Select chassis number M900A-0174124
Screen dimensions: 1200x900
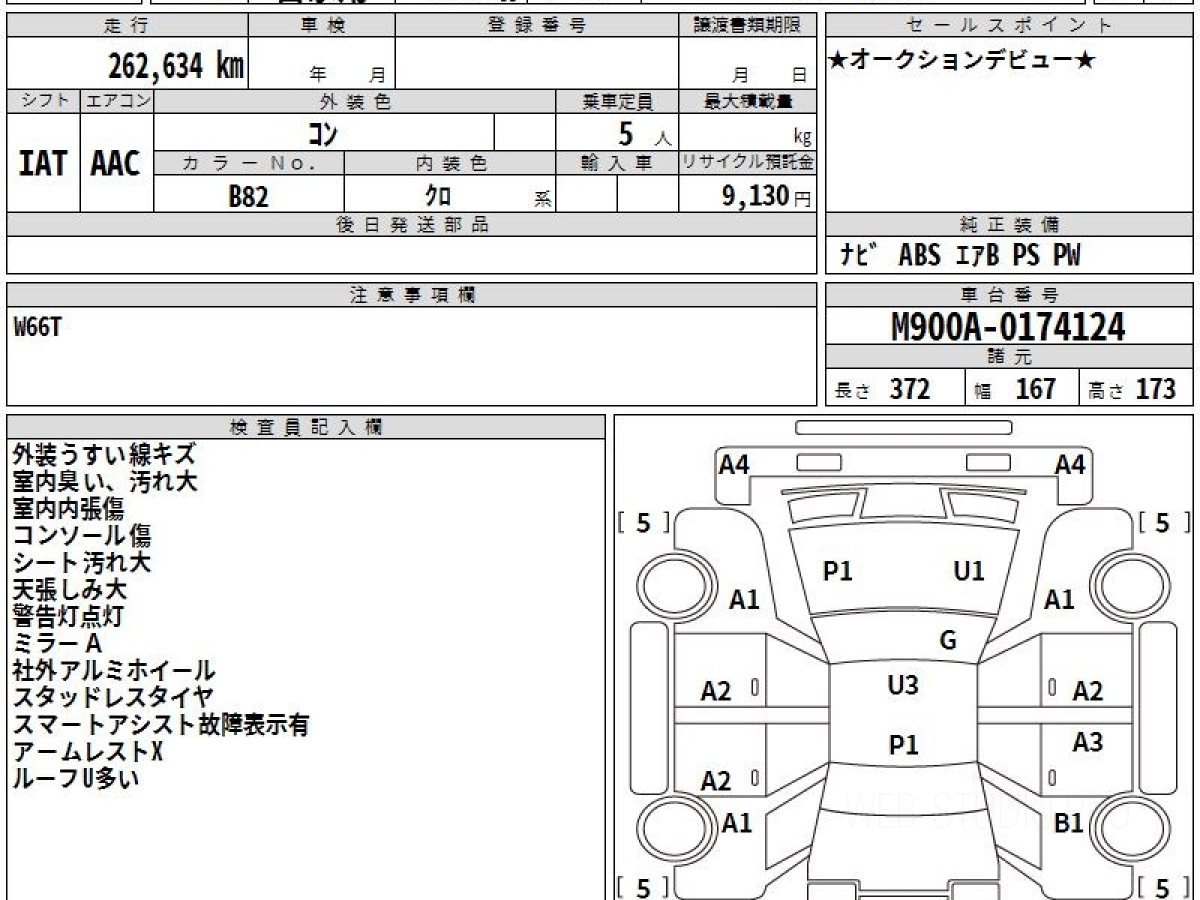tap(1008, 327)
